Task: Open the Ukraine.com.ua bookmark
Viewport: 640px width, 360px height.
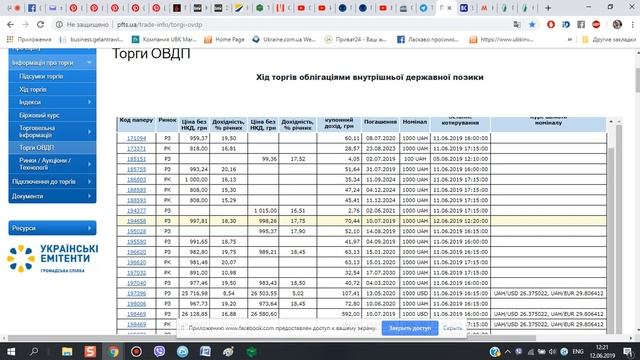Action: point(284,40)
